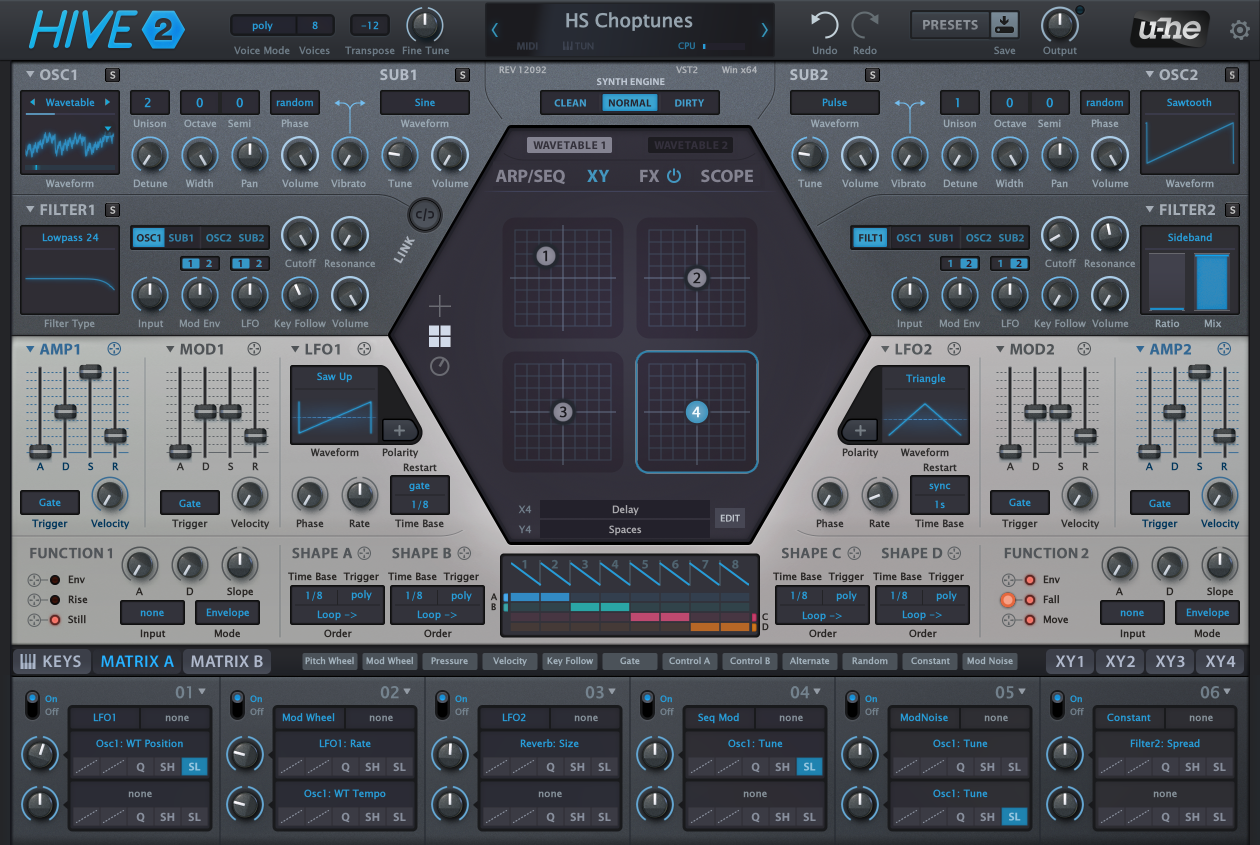This screenshot has height=845, width=1260.
Task: Toggle the FX power icon
Action: tap(674, 176)
